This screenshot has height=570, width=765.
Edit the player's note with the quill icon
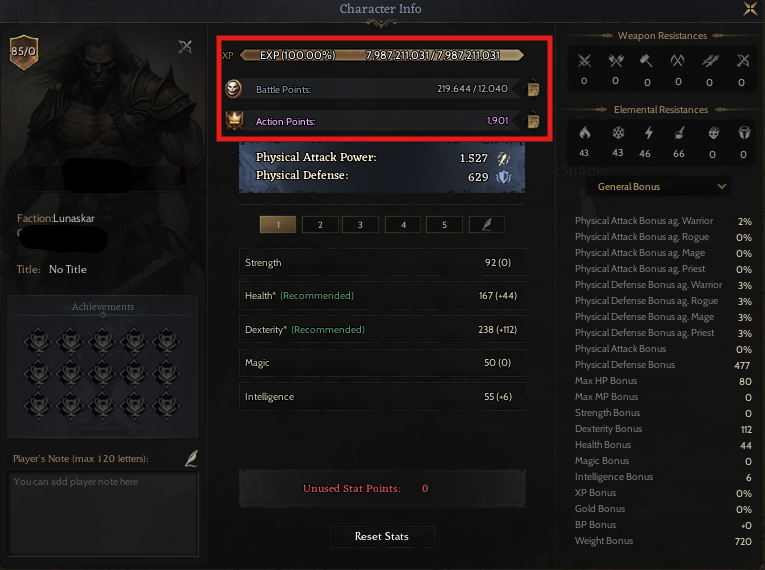pos(191,458)
